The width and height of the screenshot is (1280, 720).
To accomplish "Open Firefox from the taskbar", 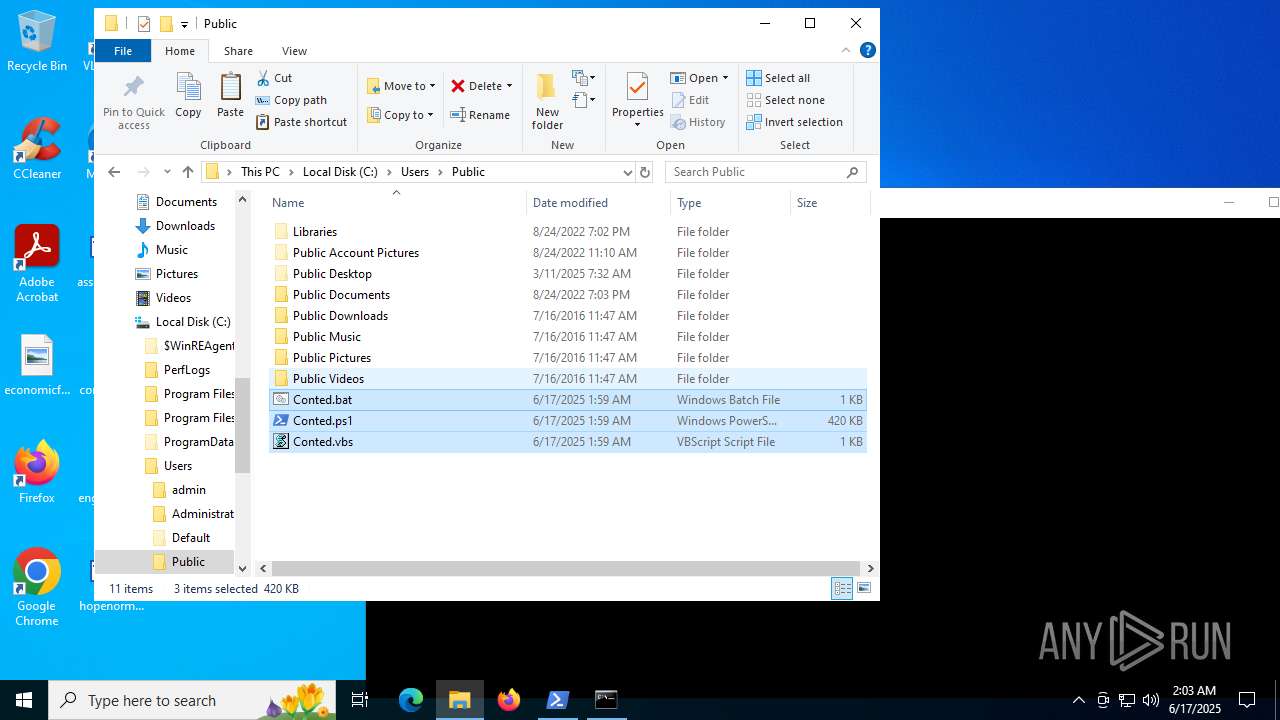I will 509,700.
